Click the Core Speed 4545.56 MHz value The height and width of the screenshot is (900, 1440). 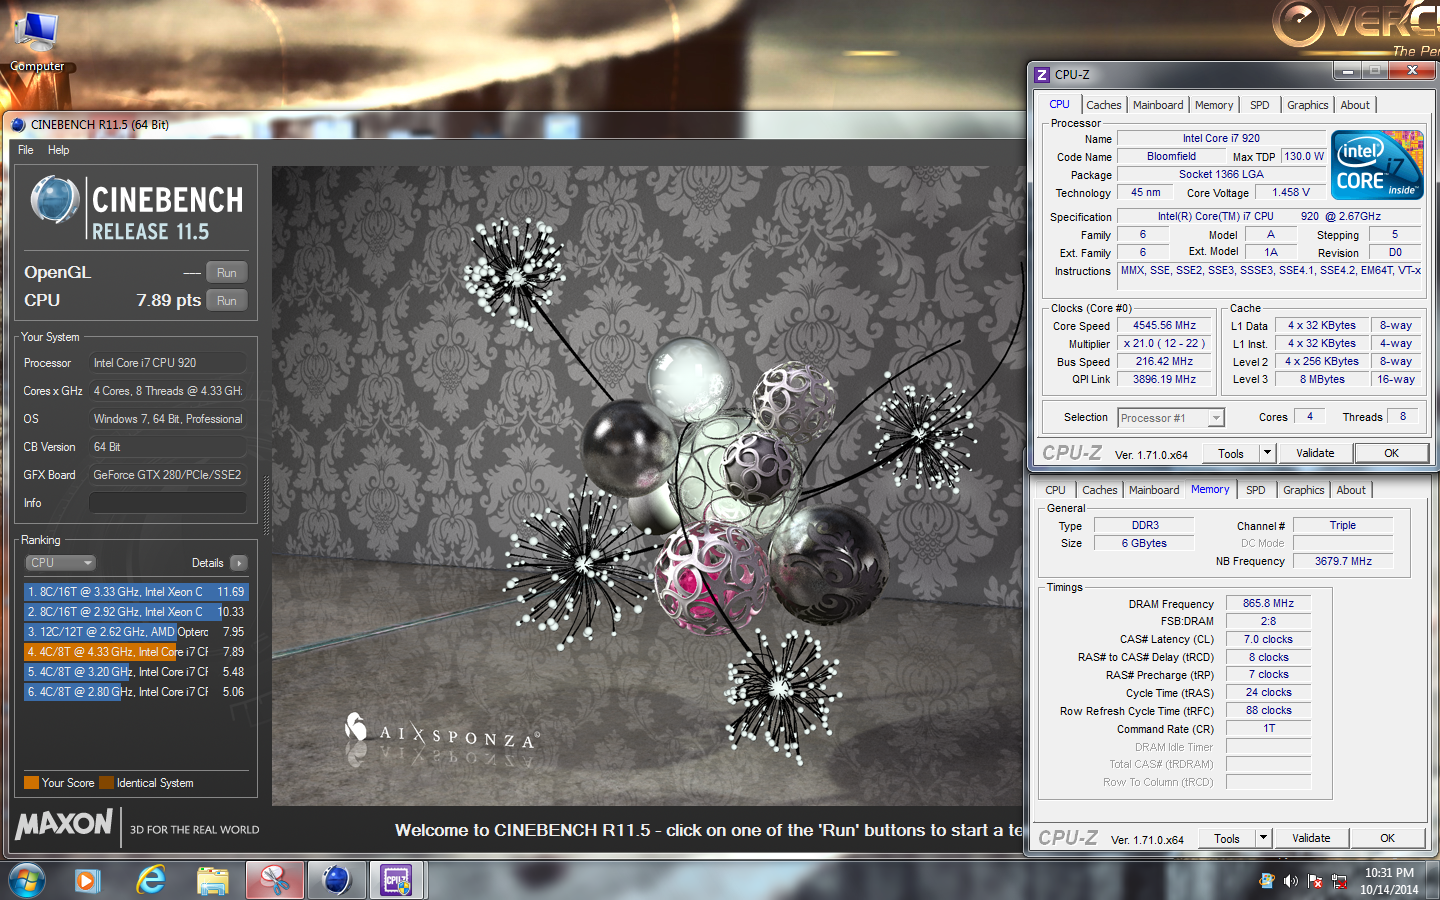[x=1164, y=326]
